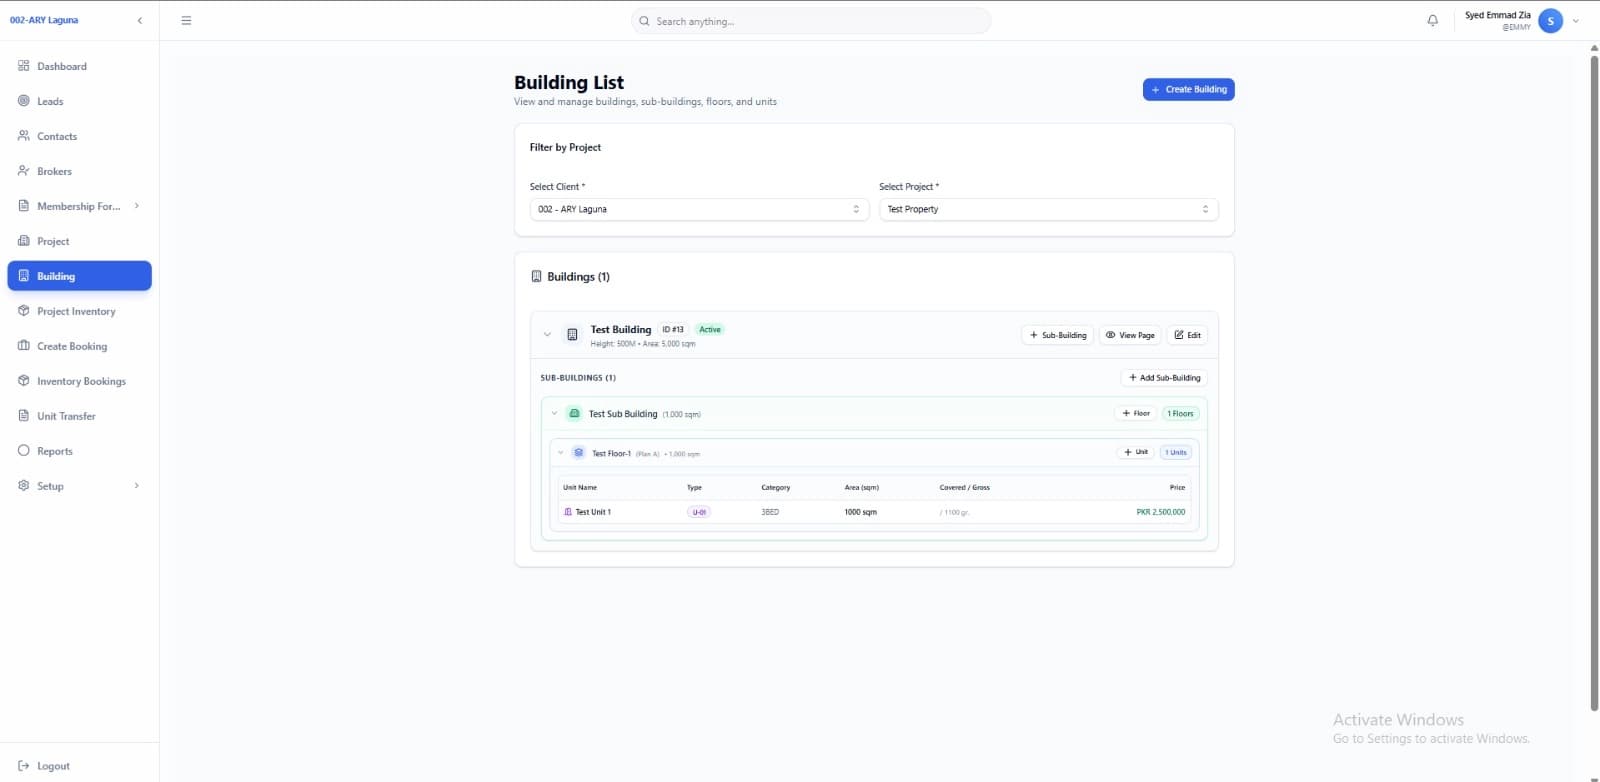Click the Search anything field
The width and height of the screenshot is (1600, 782).
[811, 21]
